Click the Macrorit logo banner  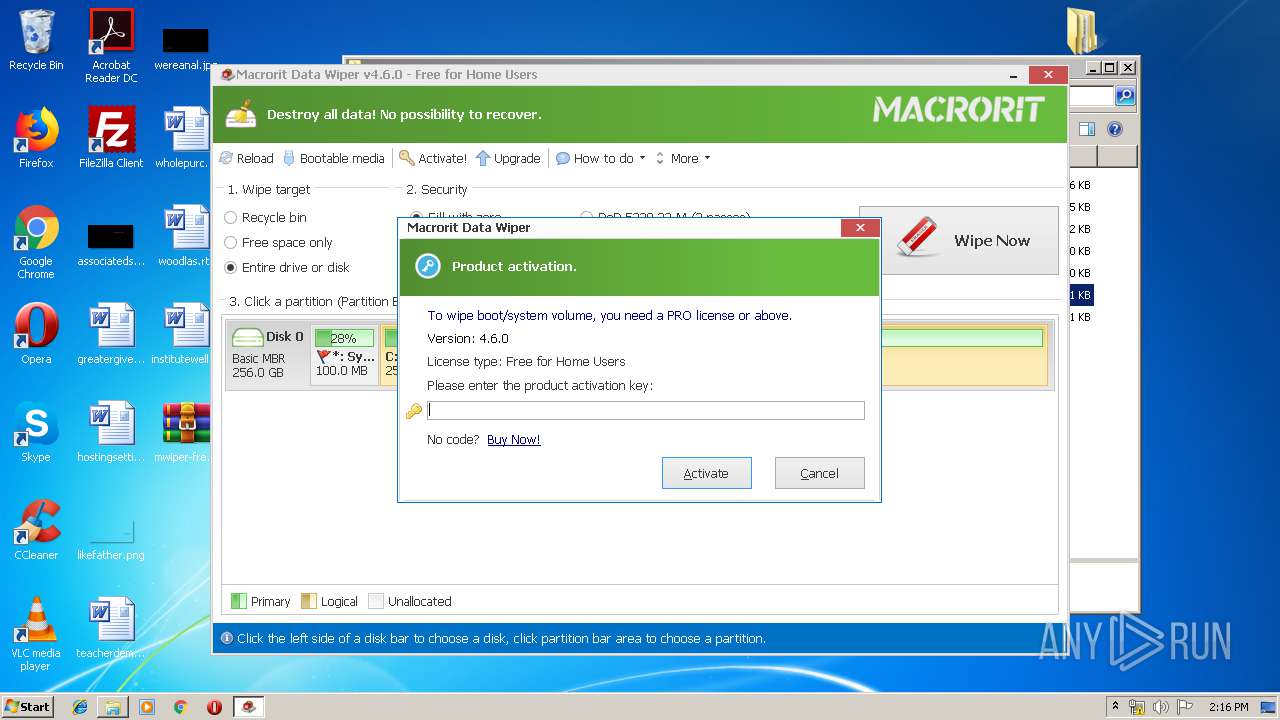click(x=958, y=110)
